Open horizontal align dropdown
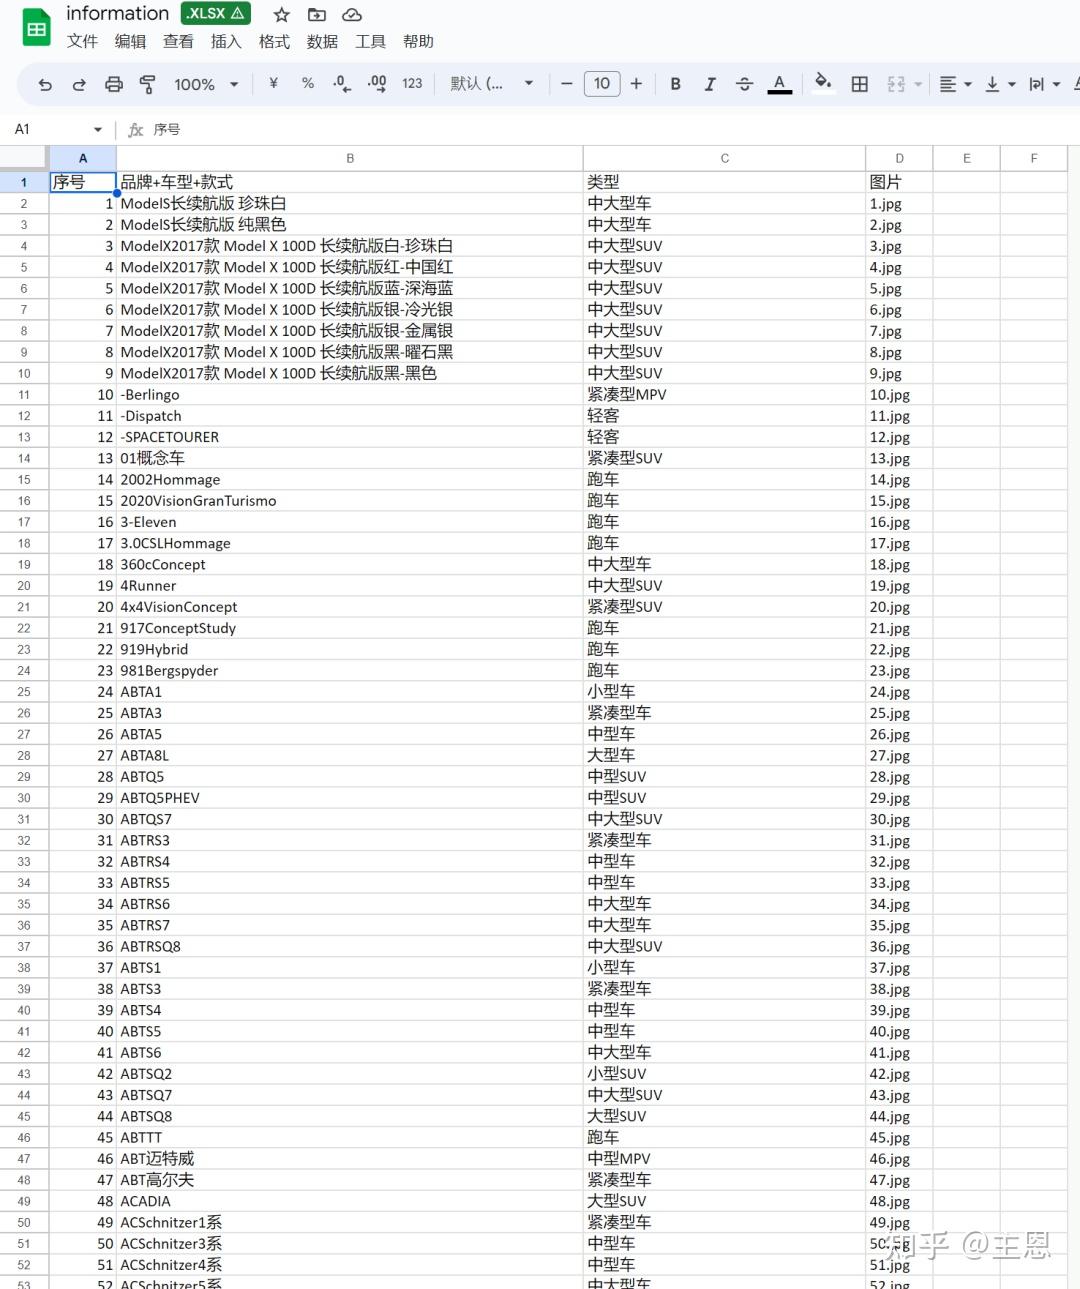The height and width of the screenshot is (1289, 1080). pos(956,84)
